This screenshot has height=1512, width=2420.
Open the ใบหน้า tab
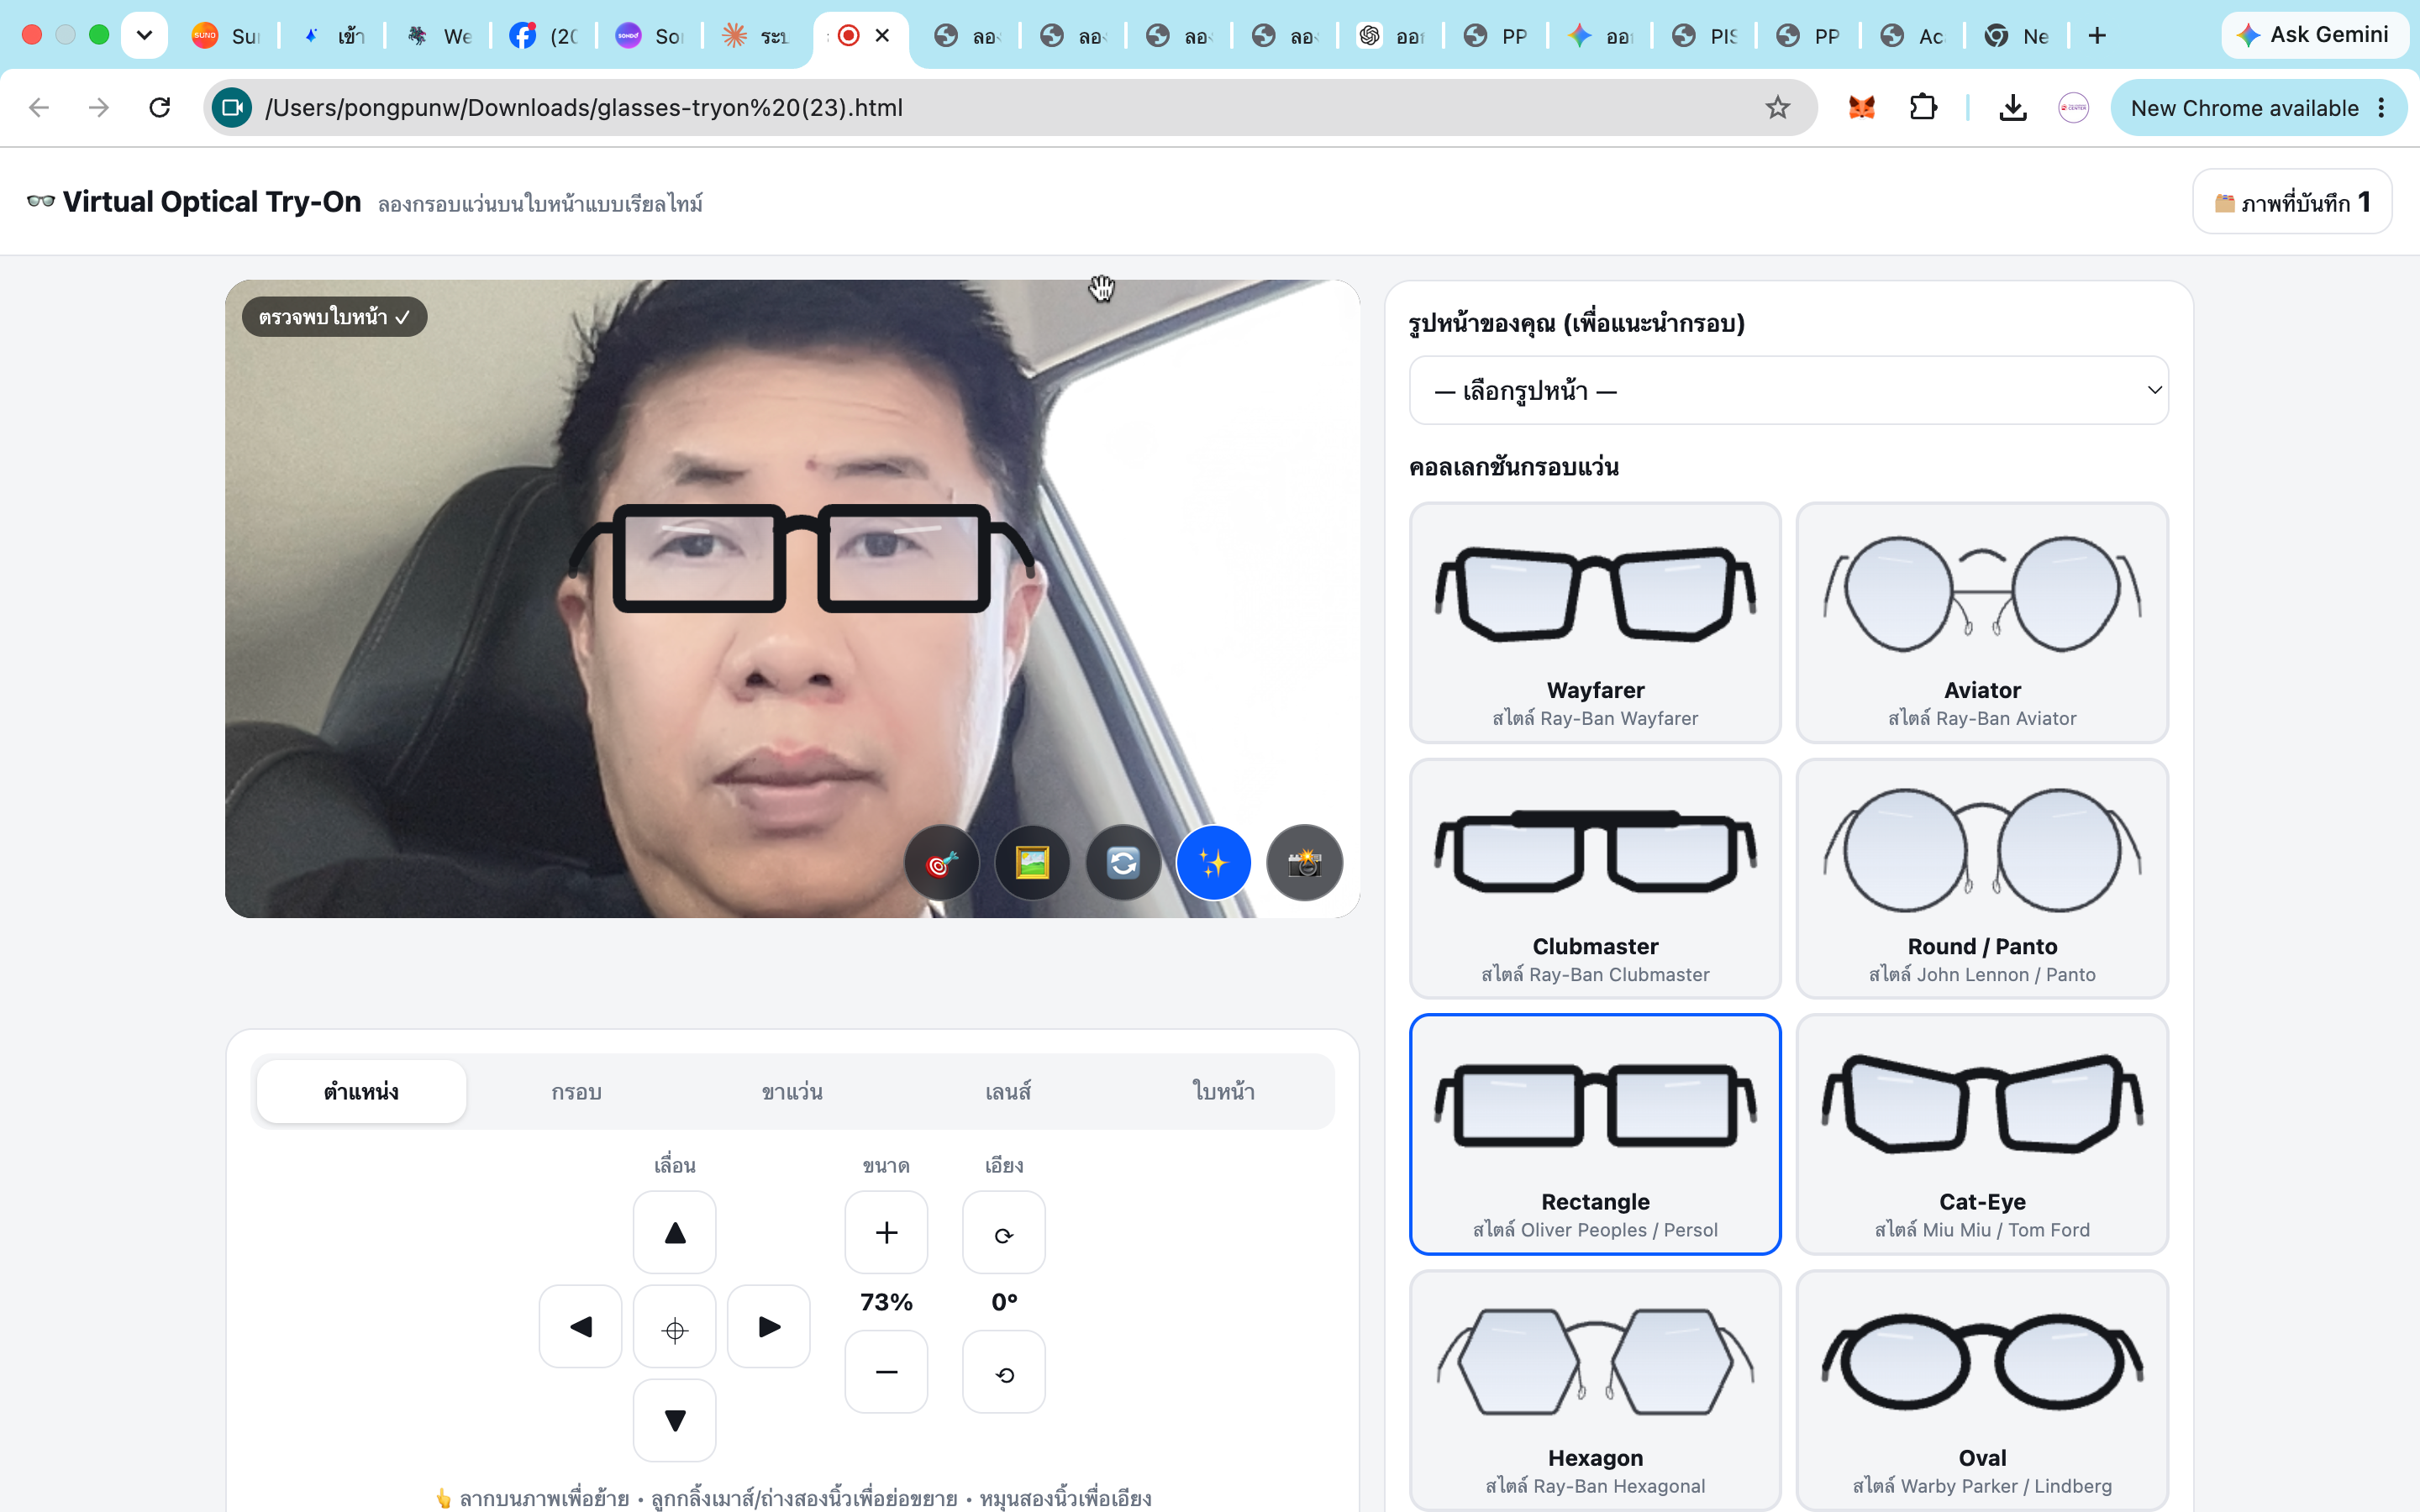1223,1091
